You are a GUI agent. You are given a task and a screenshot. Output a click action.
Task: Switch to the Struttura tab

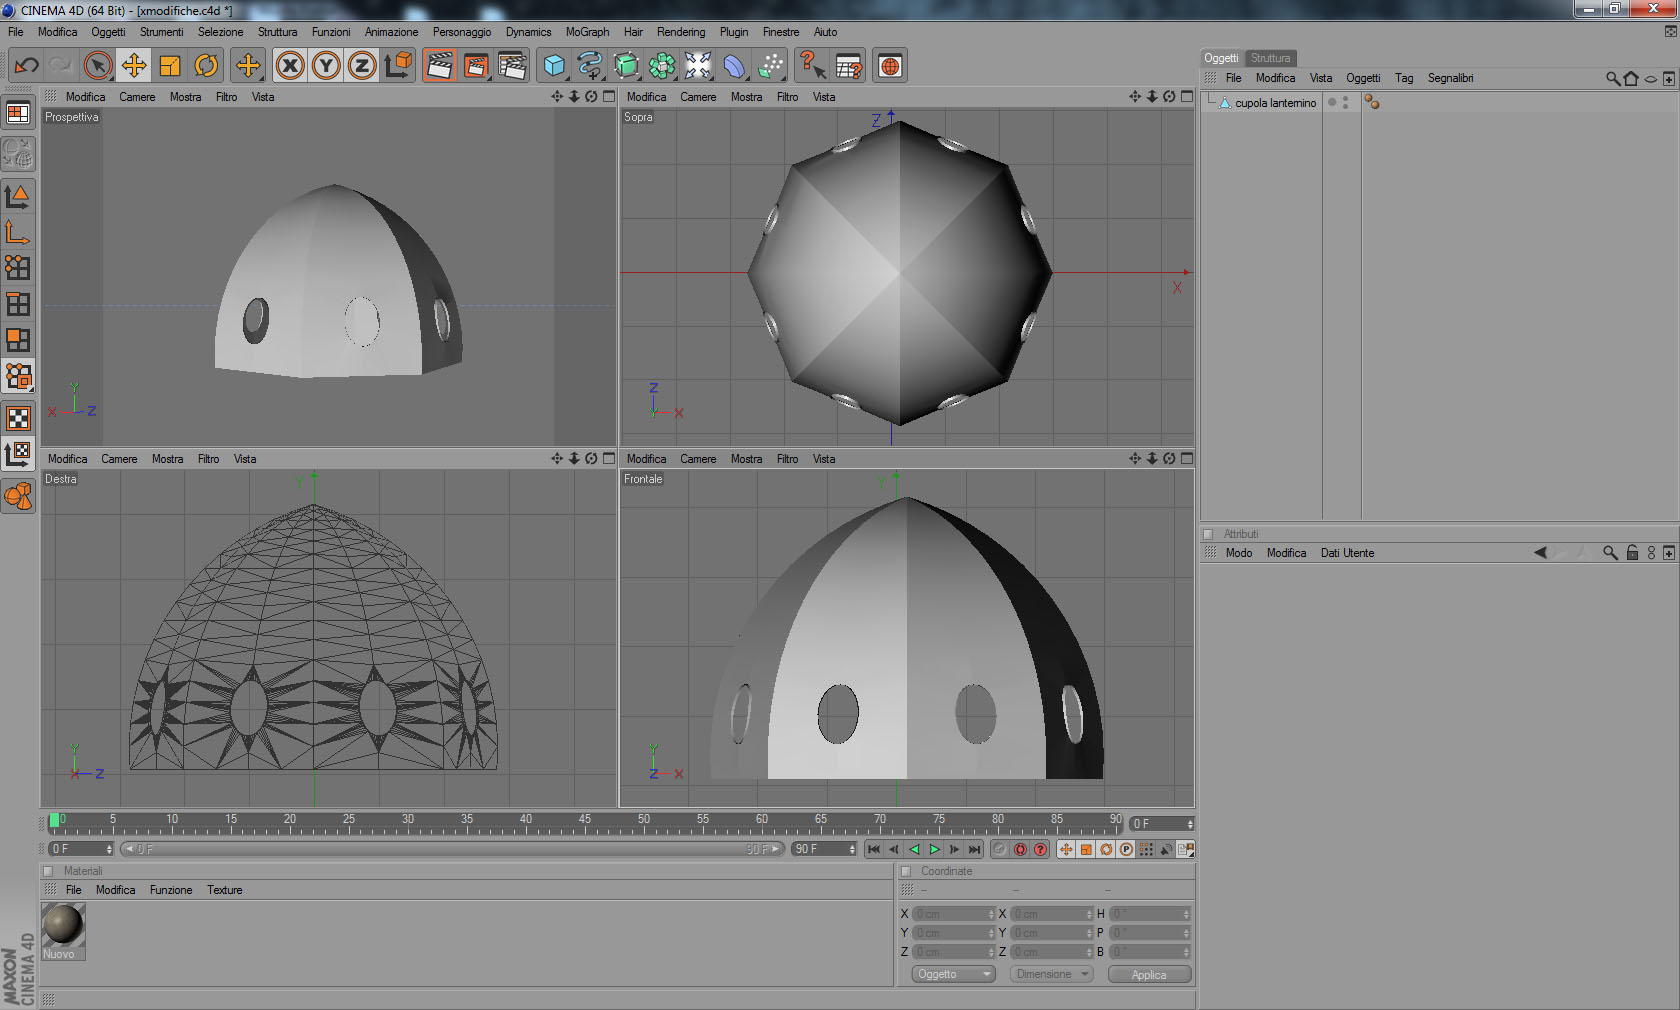(x=1270, y=58)
